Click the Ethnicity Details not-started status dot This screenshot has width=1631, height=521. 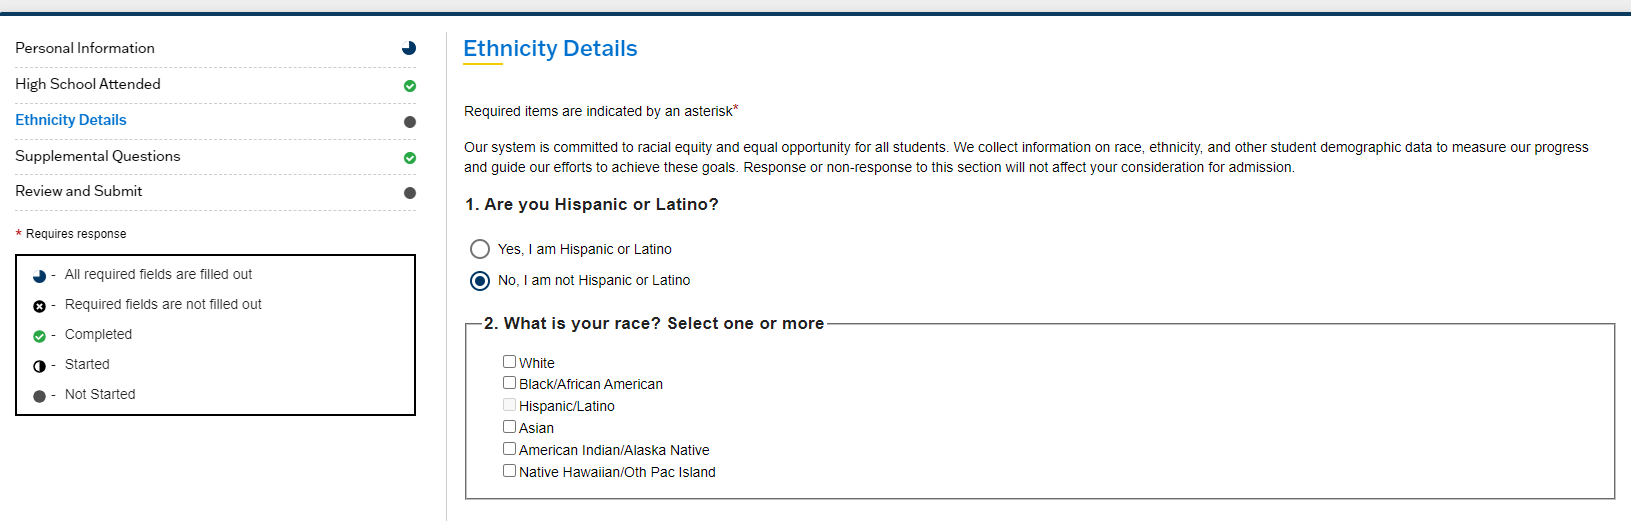click(x=410, y=122)
